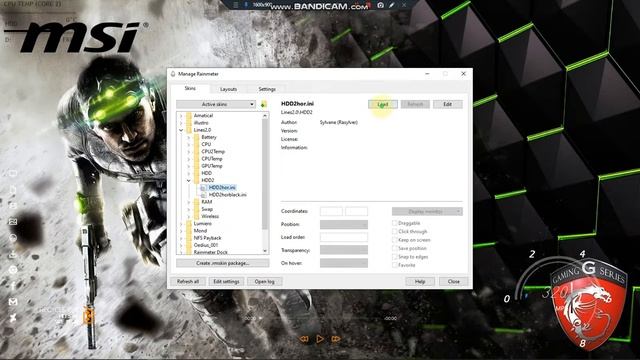Screen dimensions: 640x360
Task: Click the Help button
Action: (x=420, y=282)
